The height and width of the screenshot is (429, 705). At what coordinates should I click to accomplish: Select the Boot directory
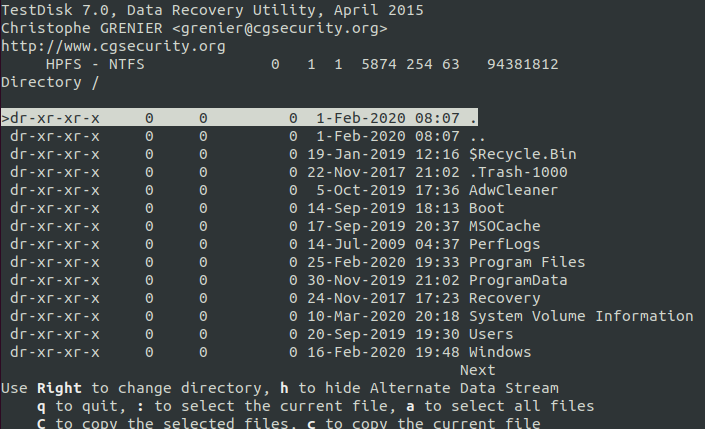[x=486, y=208]
